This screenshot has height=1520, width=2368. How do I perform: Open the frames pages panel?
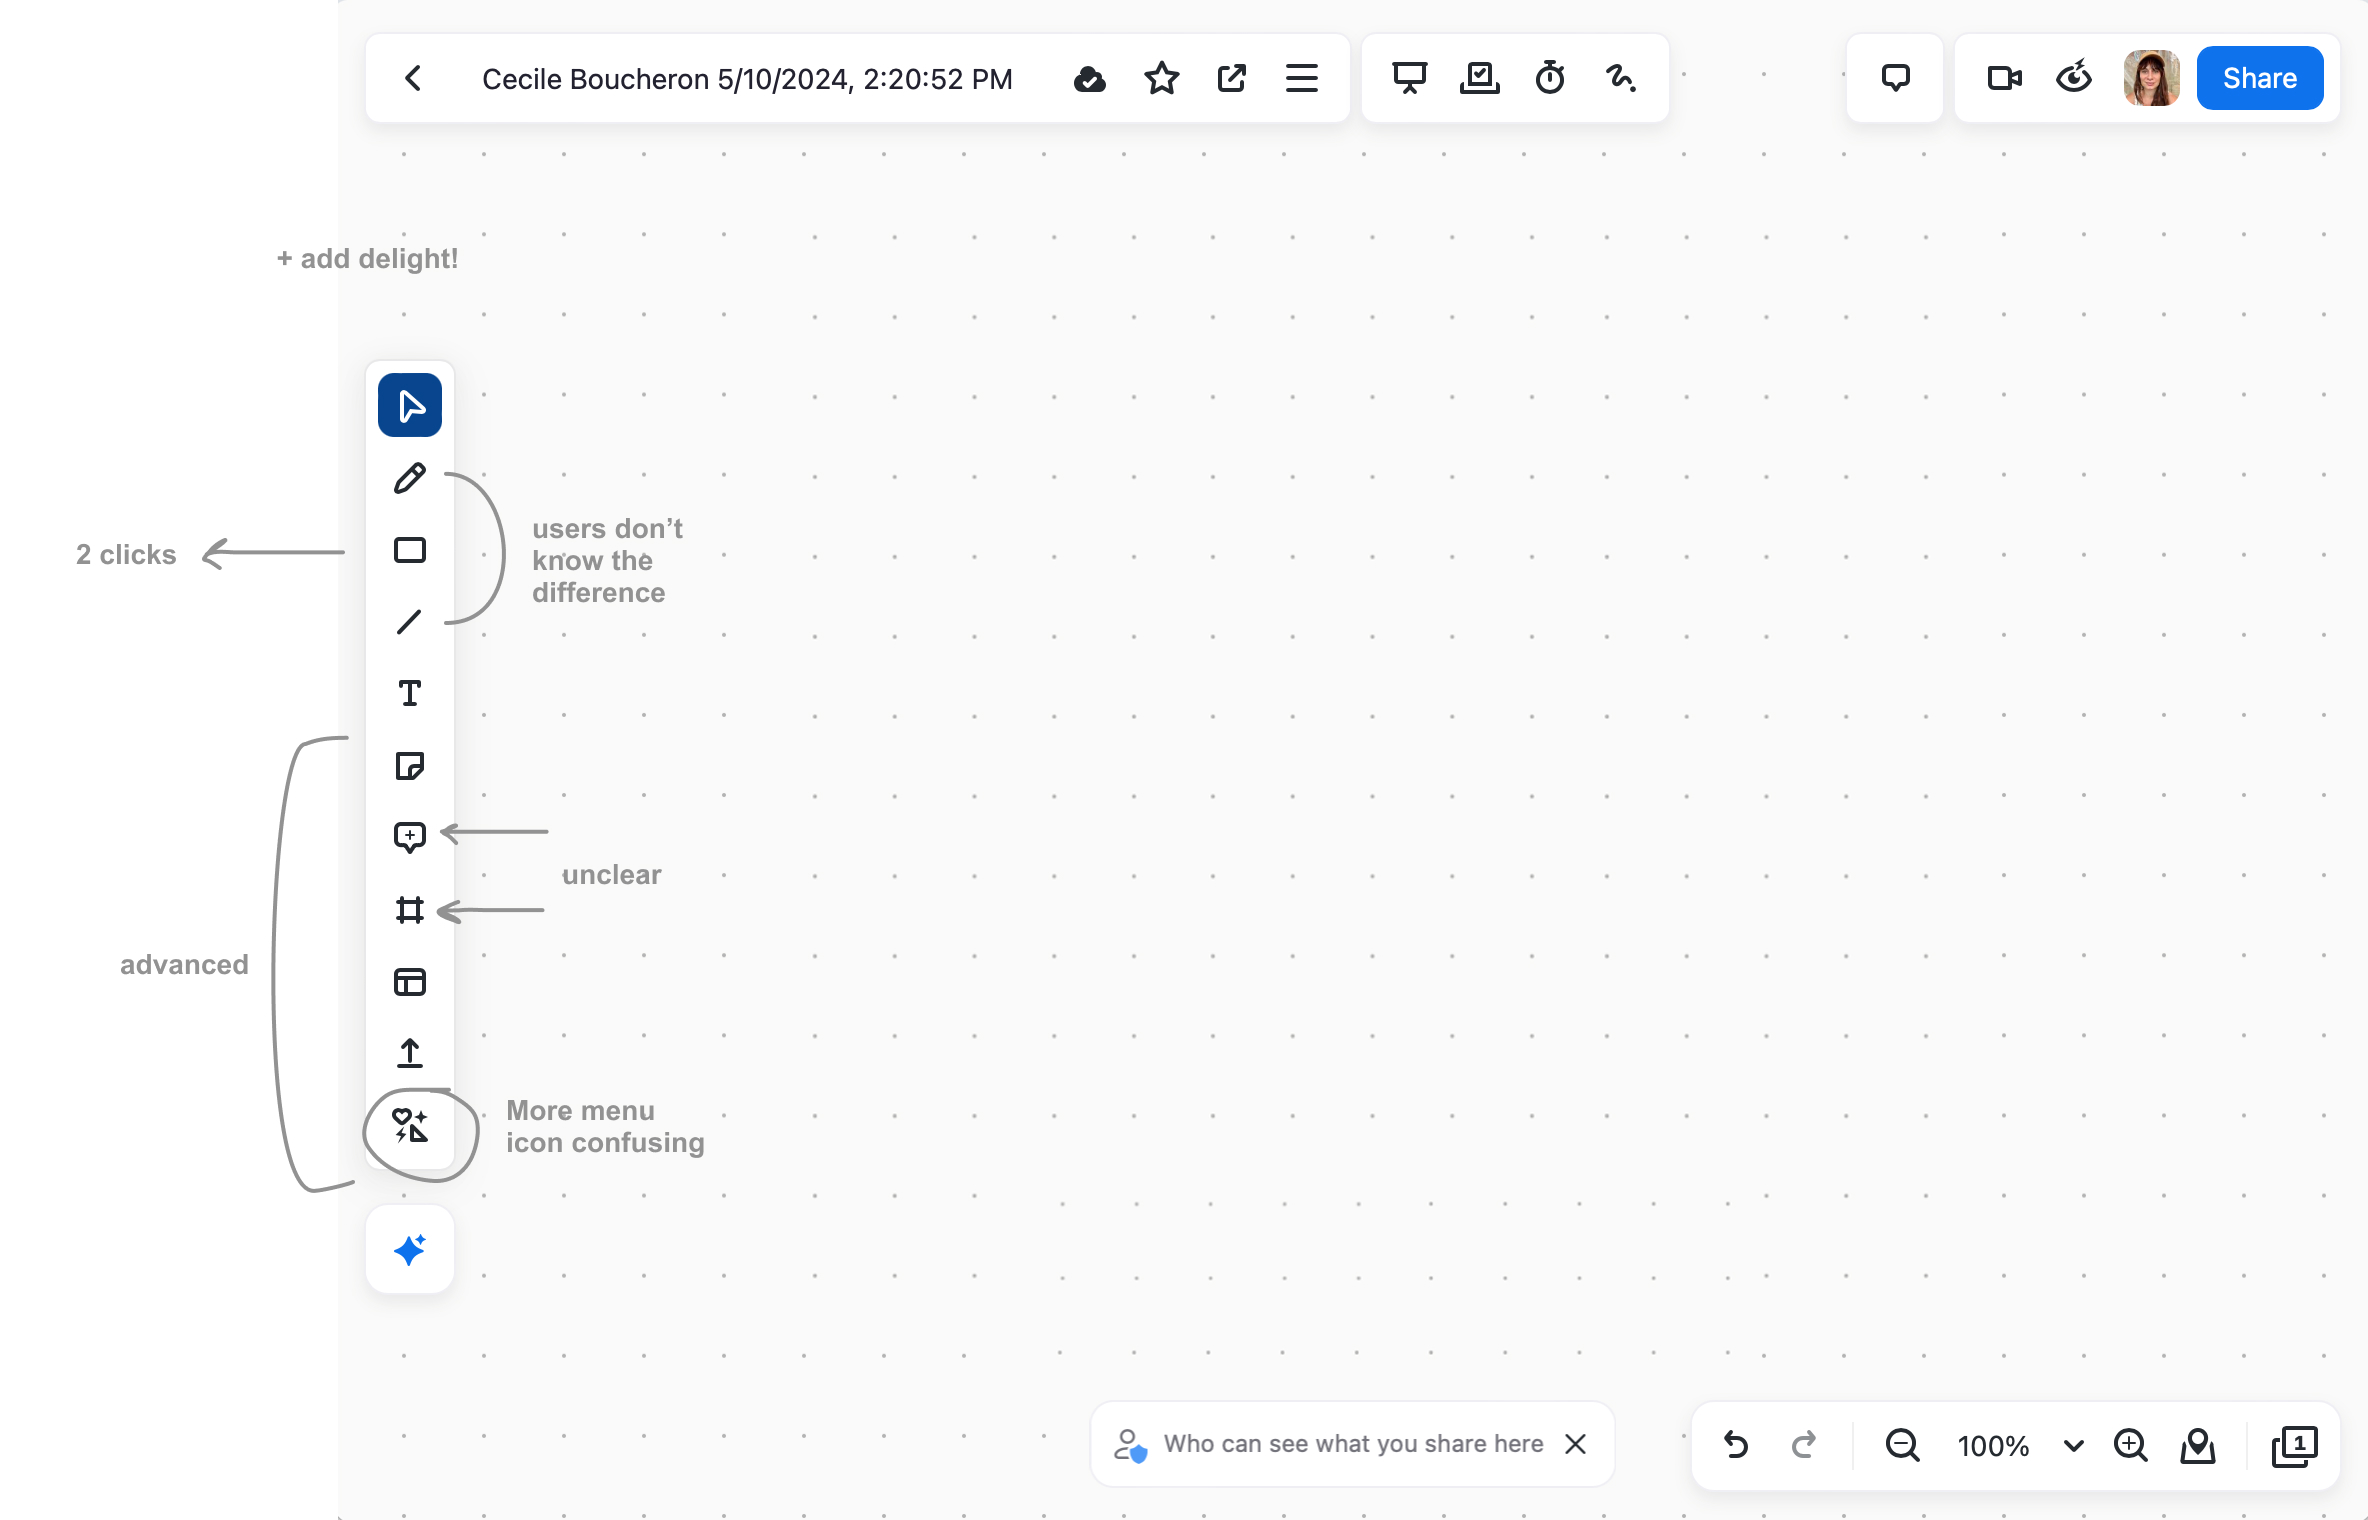[x=2294, y=1446]
